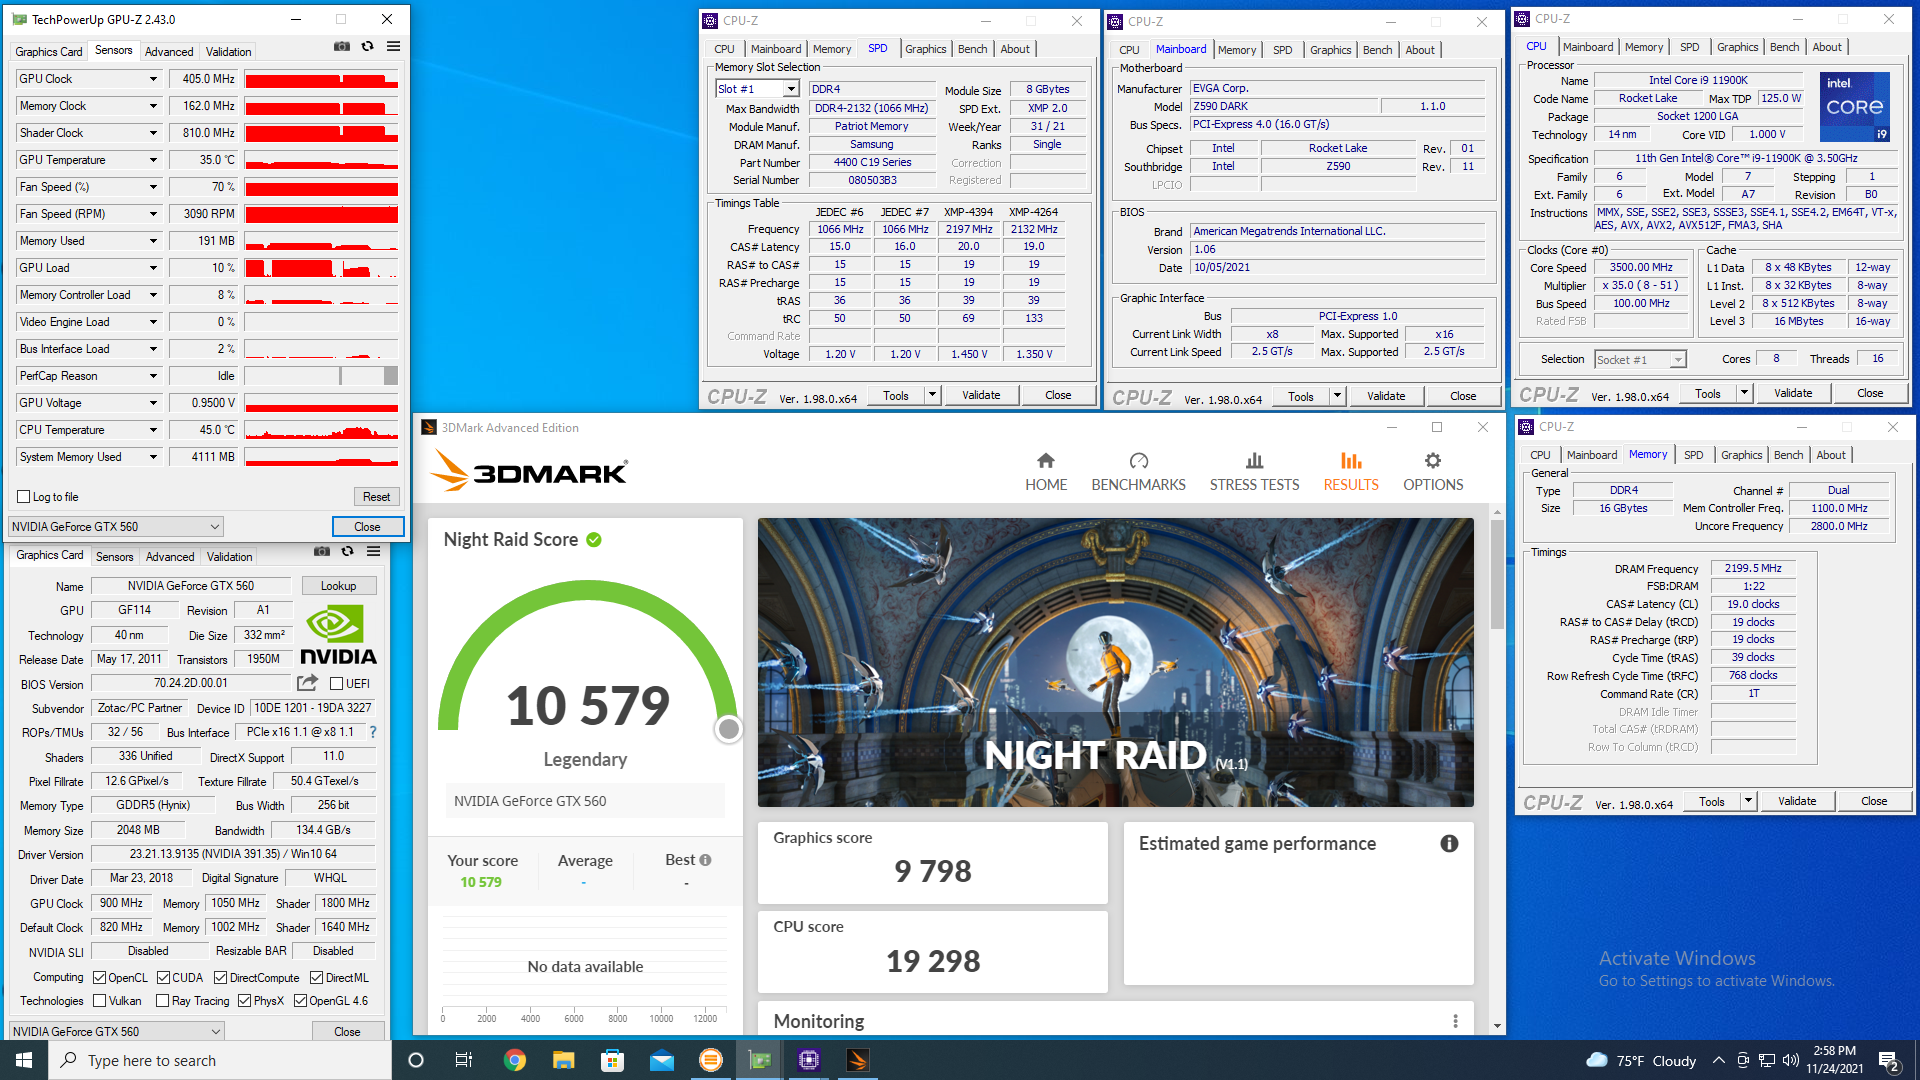Open Cortana circle icon on taskbar
1920x1080 pixels.
(x=416, y=1060)
